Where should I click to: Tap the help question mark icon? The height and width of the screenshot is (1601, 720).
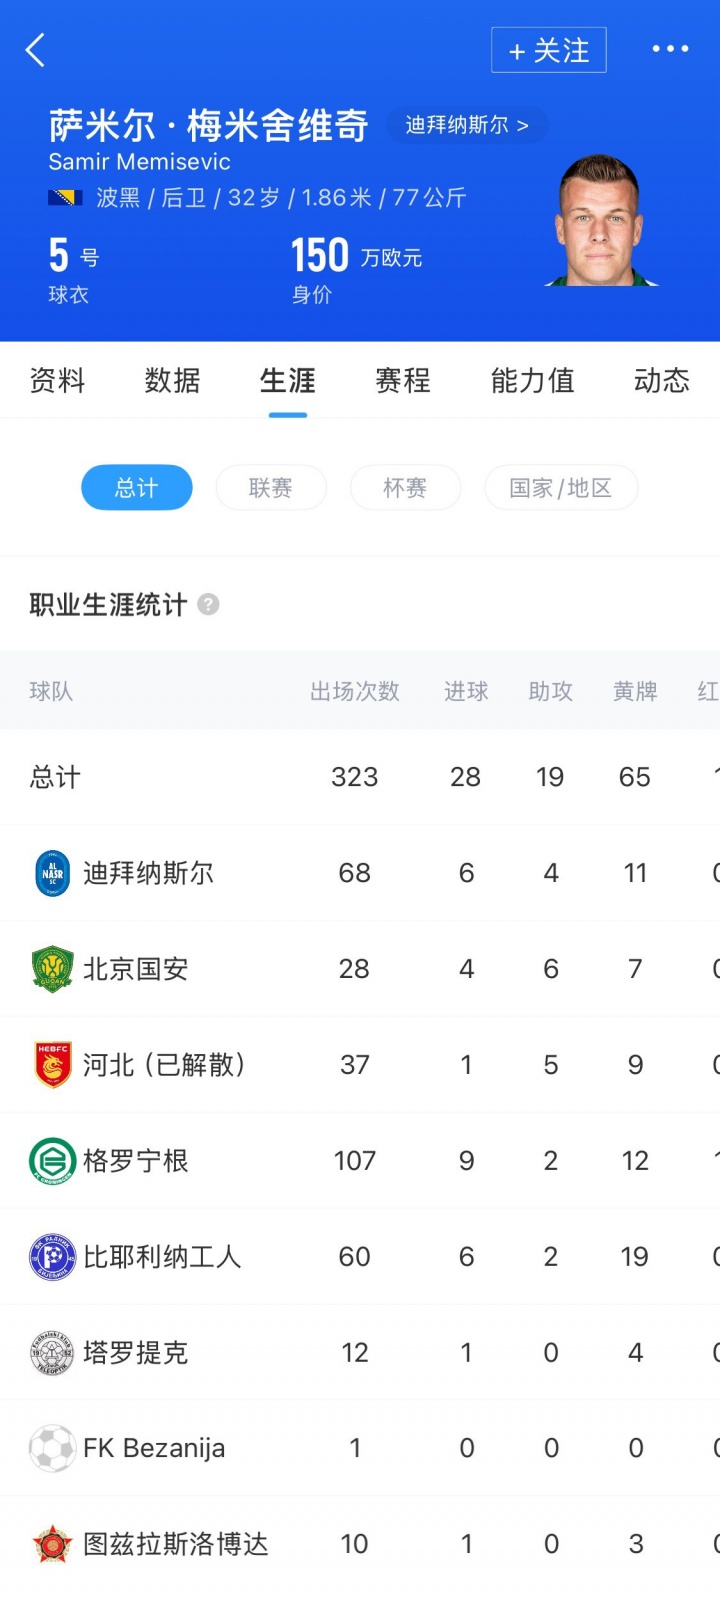[x=208, y=604]
